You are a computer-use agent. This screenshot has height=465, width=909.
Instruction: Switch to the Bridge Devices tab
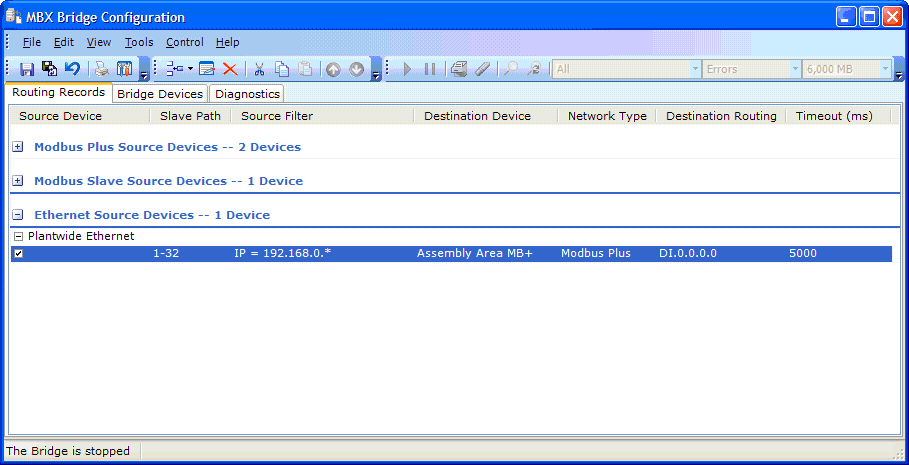click(160, 94)
